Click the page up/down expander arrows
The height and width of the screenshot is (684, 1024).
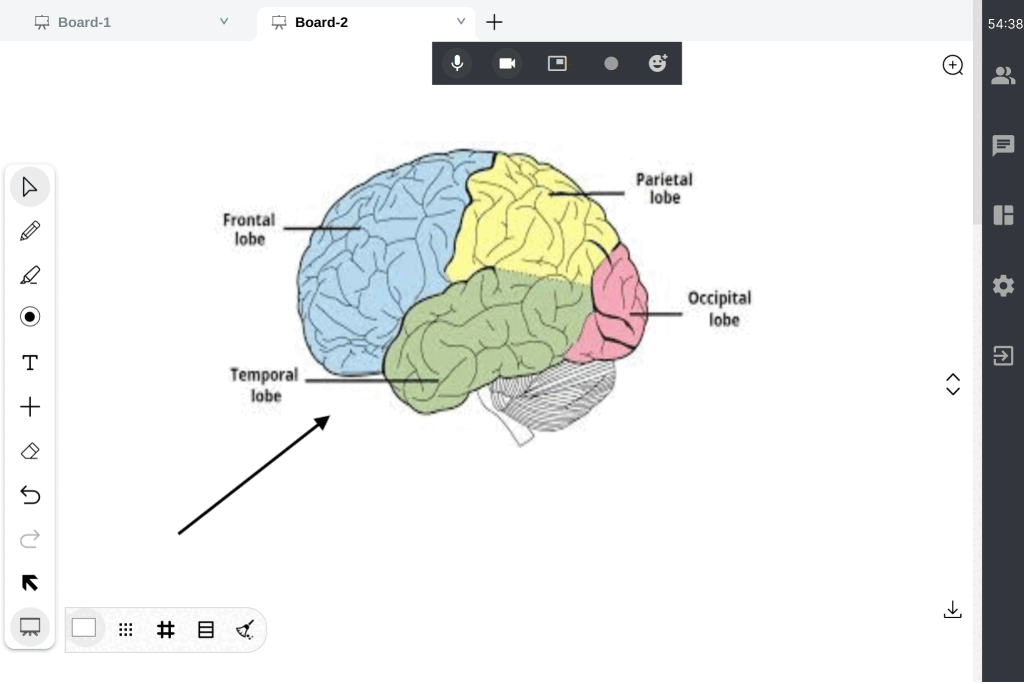coord(952,384)
